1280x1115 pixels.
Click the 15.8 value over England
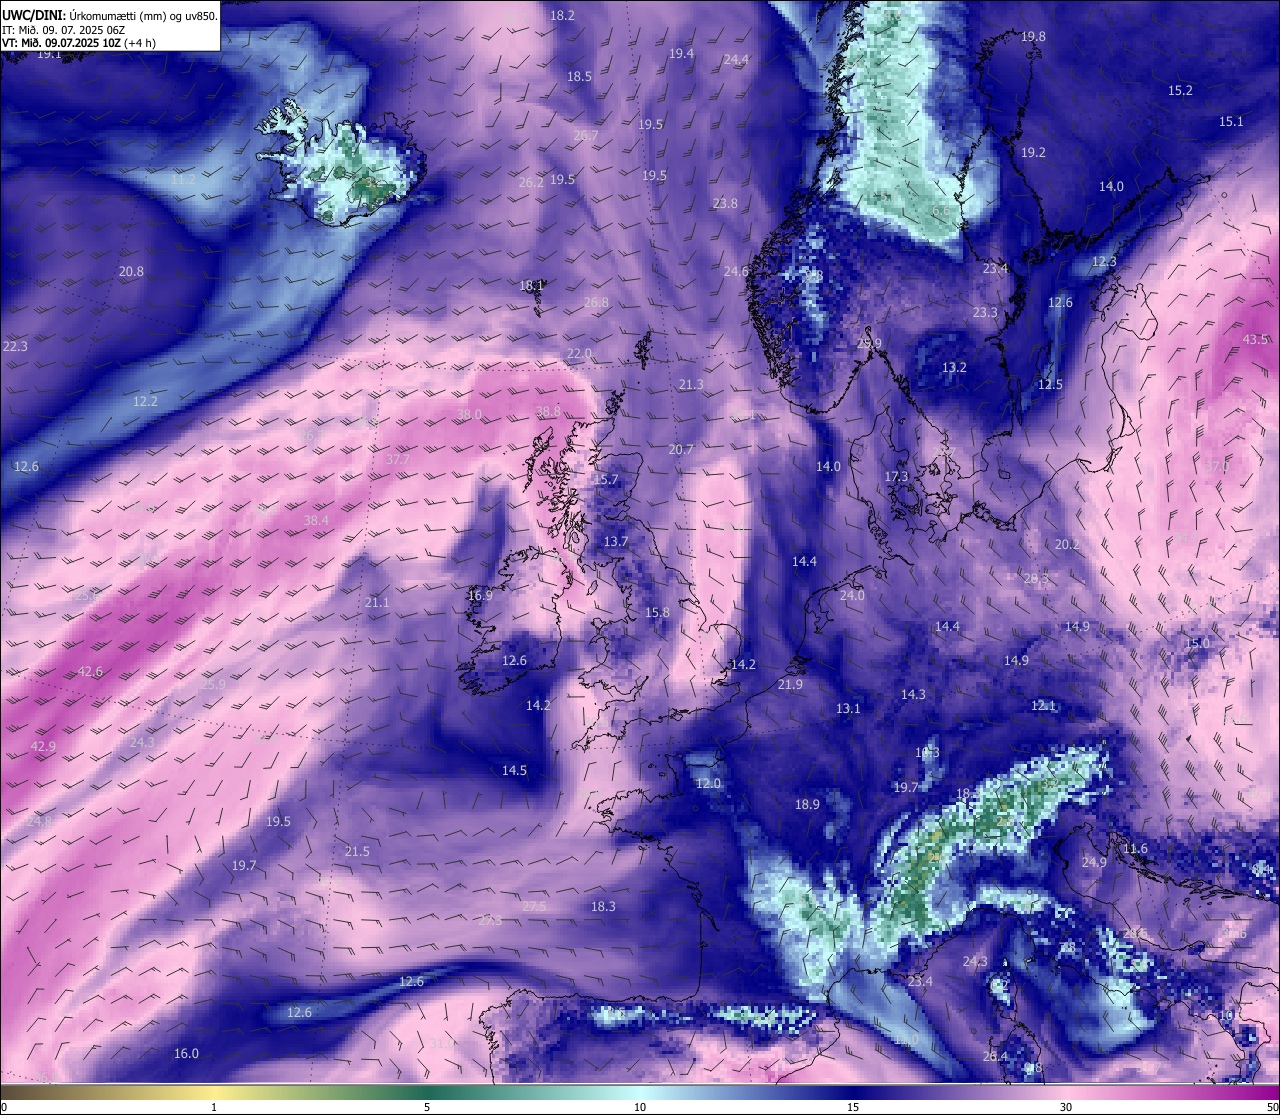click(x=657, y=612)
